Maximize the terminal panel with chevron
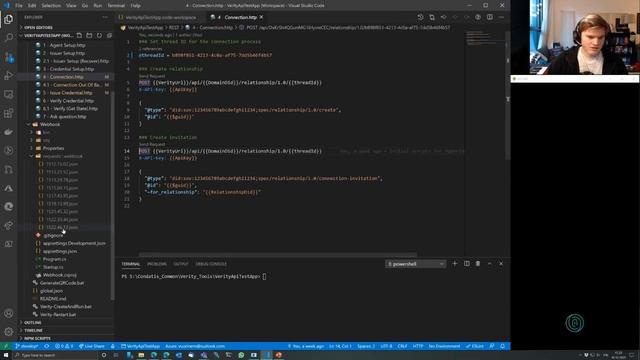The image size is (640, 360). coord(489,264)
